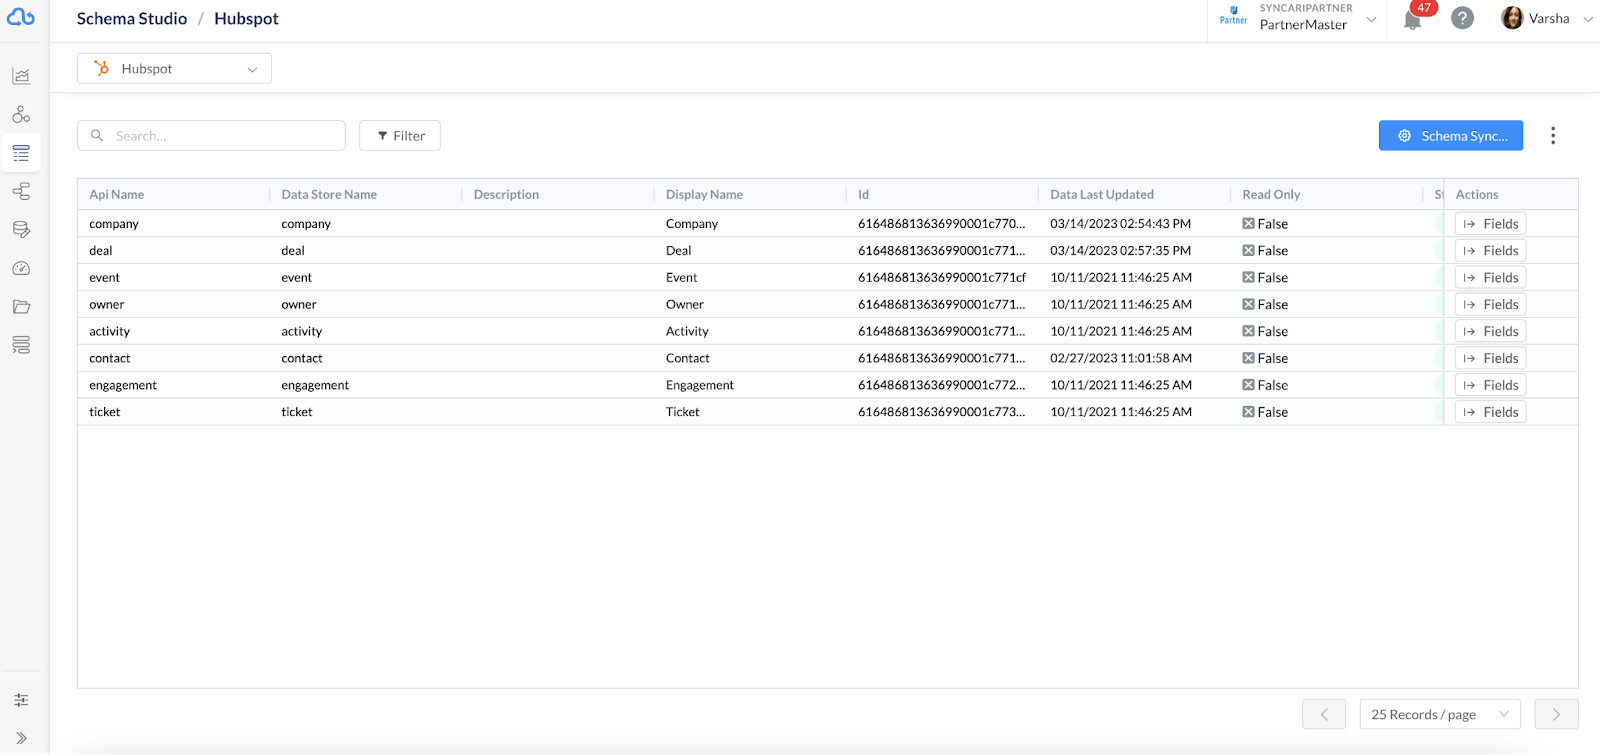Screen dimensions: 1600x755
Task: Click date 02/27/2023 11:01:58 AM
Action: 1121,358
